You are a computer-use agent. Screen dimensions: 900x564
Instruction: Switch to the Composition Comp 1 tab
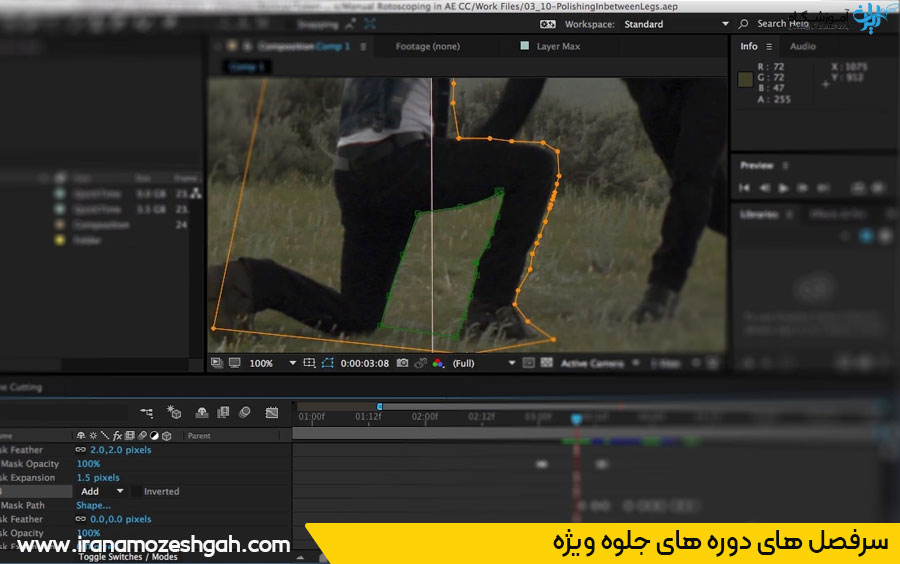(x=304, y=46)
